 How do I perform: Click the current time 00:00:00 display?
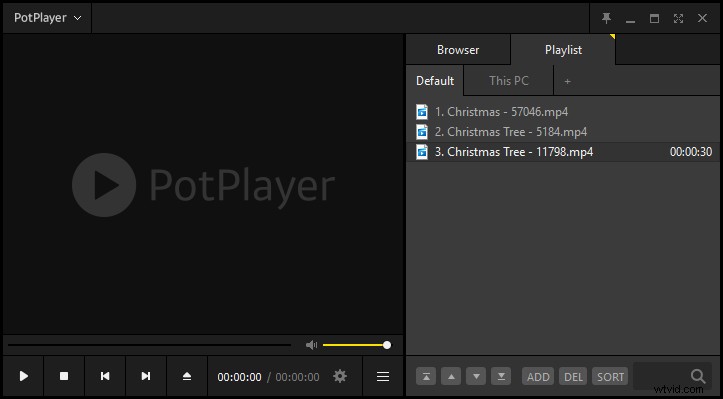pyautogui.click(x=239, y=377)
